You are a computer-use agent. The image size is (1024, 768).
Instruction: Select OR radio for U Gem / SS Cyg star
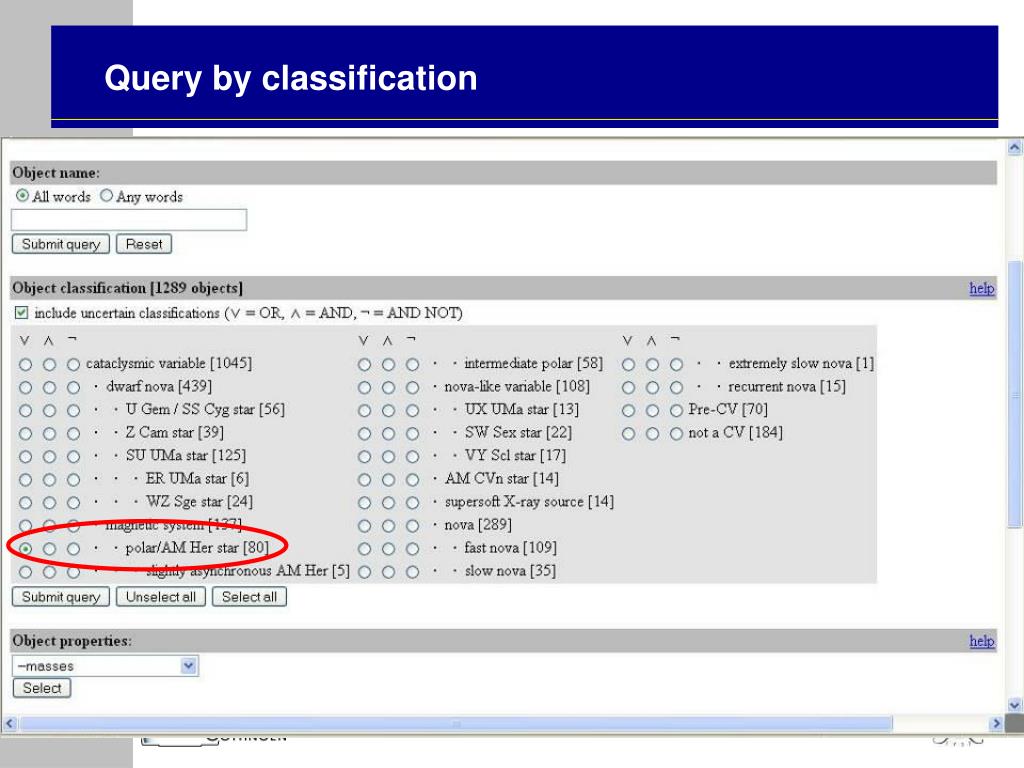tap(25, 411)
